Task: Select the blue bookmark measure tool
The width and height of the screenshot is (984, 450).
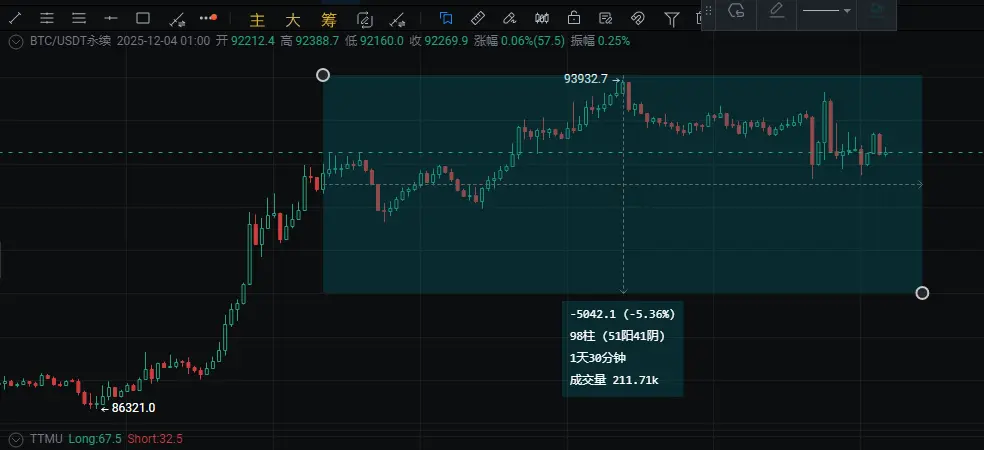Action: (x=446, y=19)
